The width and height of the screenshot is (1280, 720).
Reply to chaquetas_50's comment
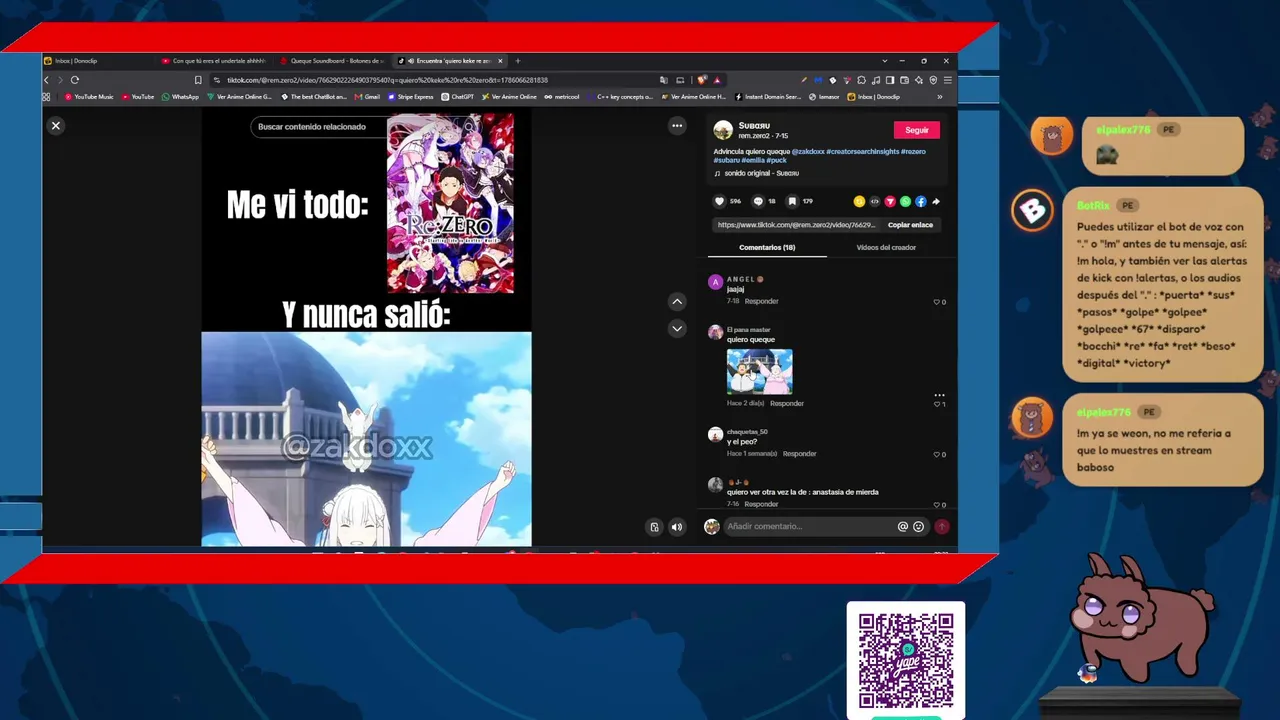800,454
